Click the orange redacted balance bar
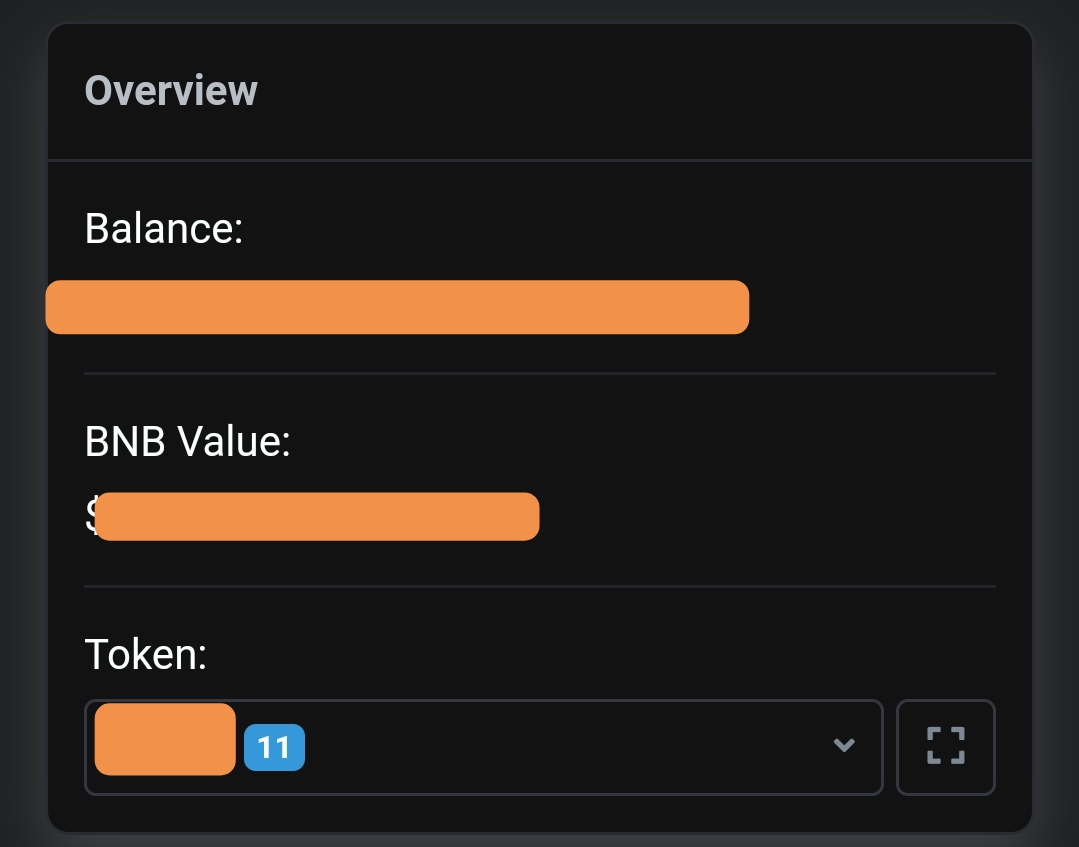The height and width of the screenshot is (847, 1079). 396,307
